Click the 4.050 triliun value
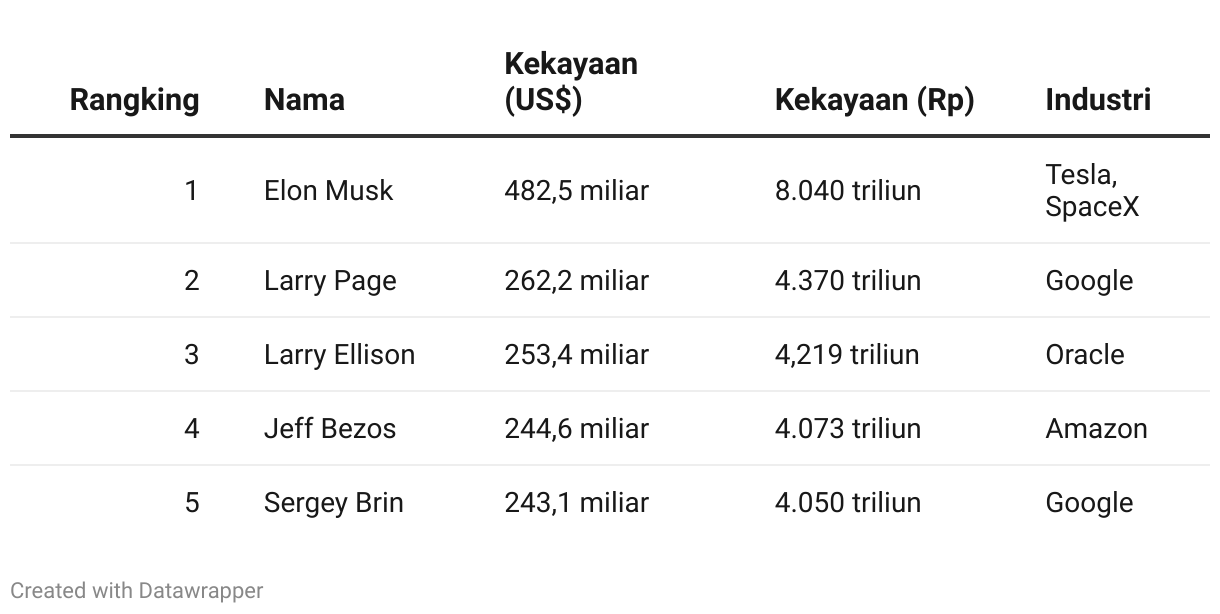The image size is (1220, 614). click(x=847, y=502)
